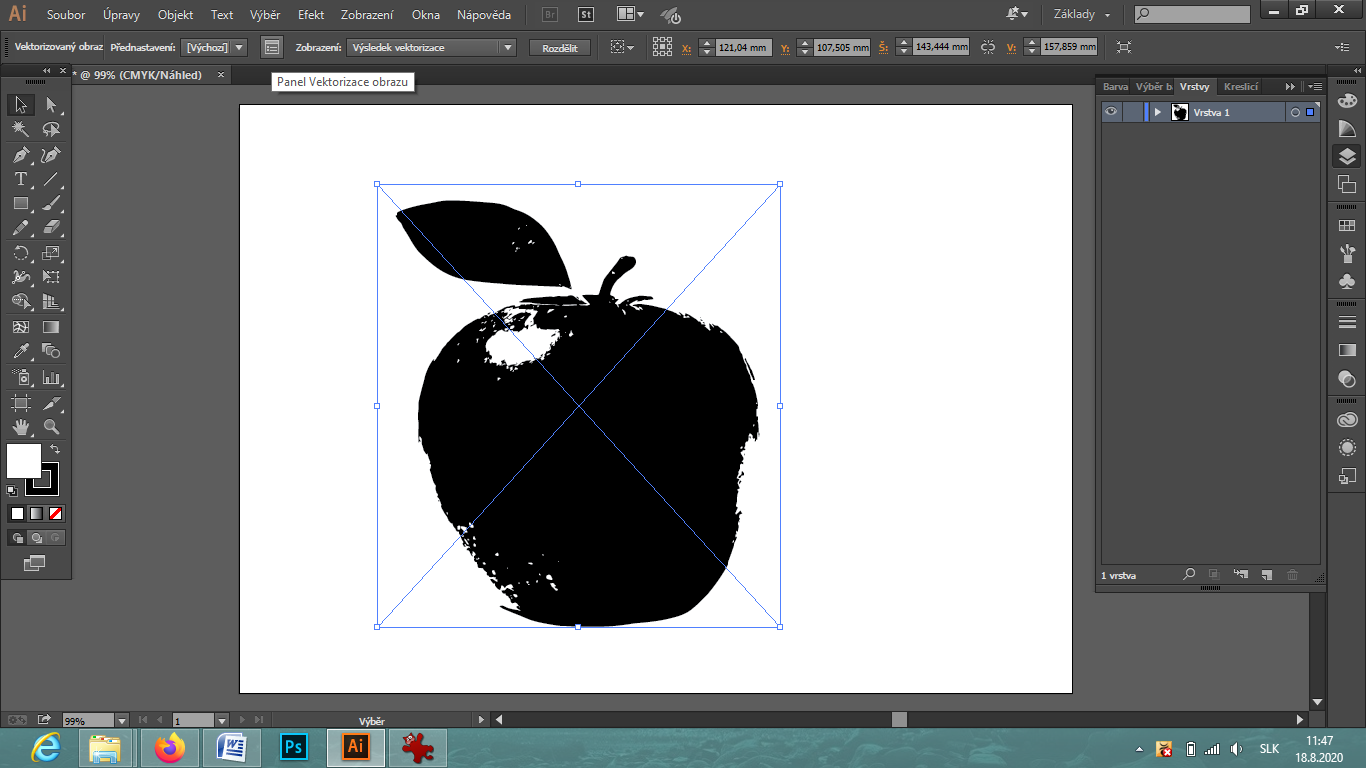Select the Eyedropper tool

(20, 351)
